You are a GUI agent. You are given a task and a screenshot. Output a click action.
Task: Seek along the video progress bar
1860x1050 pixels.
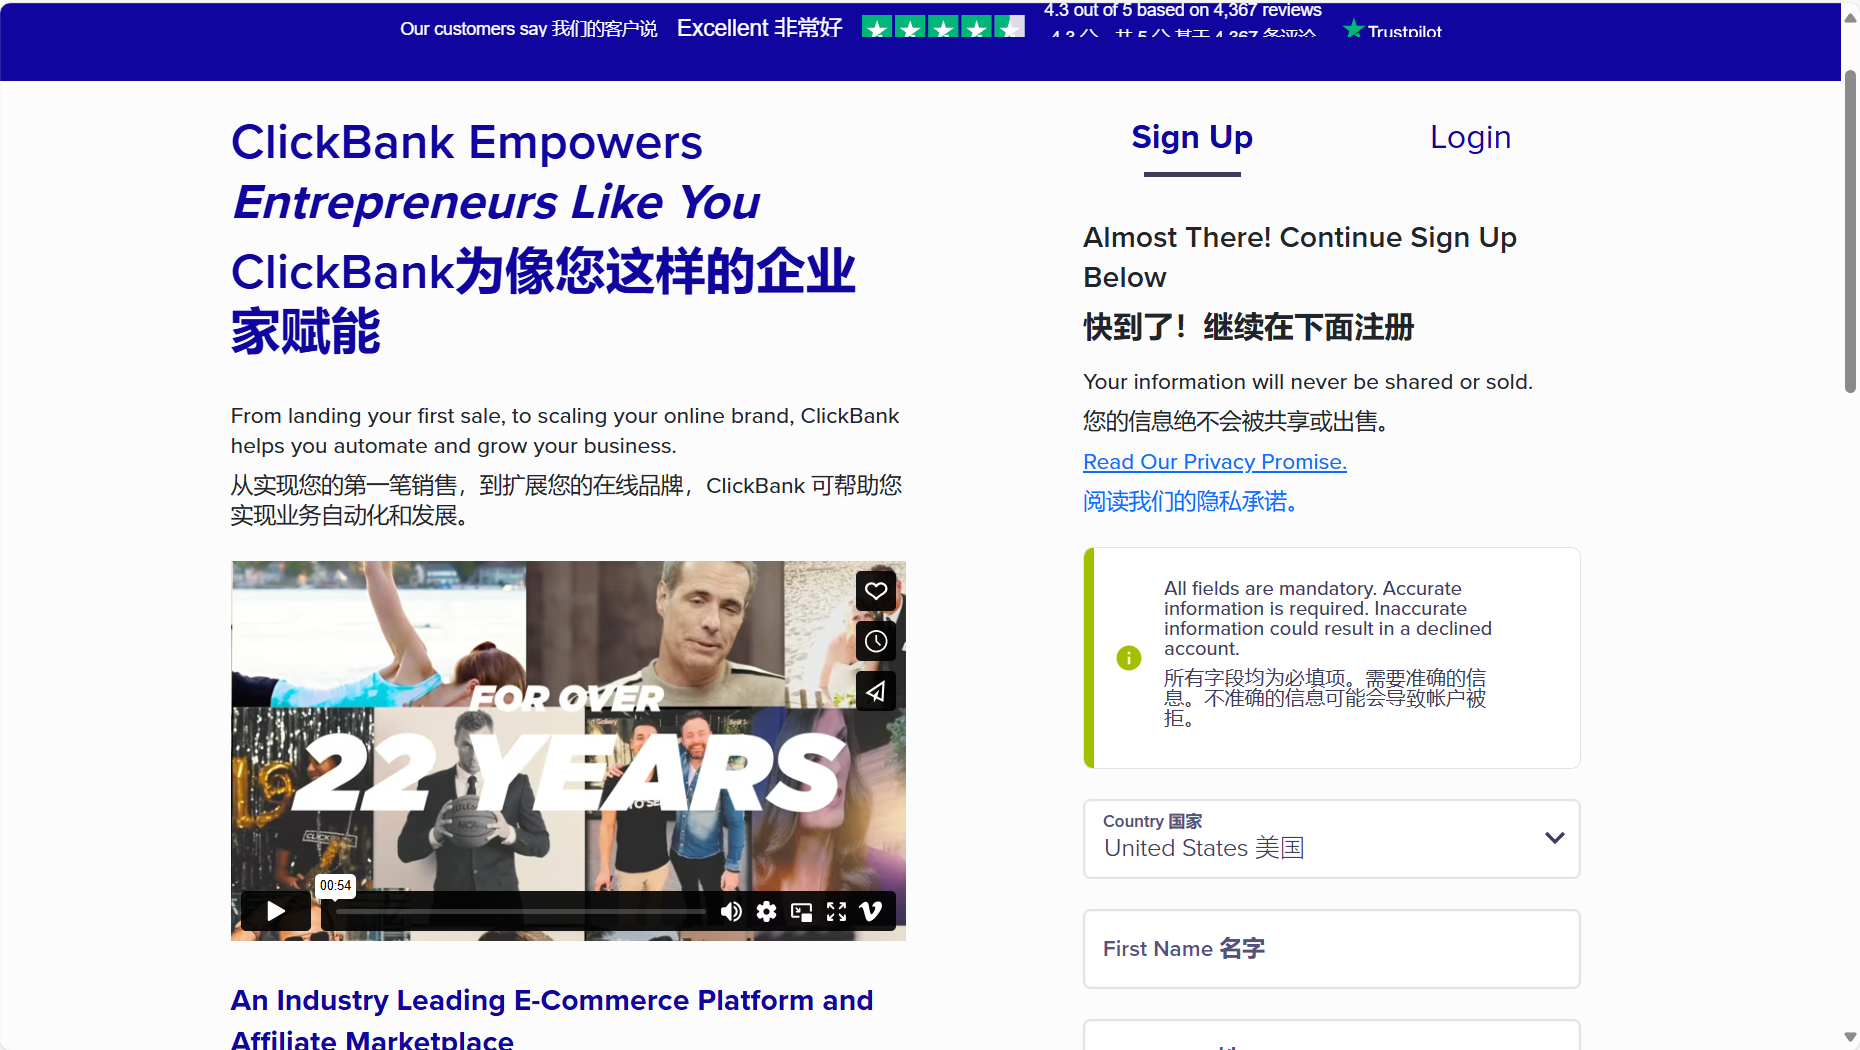(x=520, y=911)
